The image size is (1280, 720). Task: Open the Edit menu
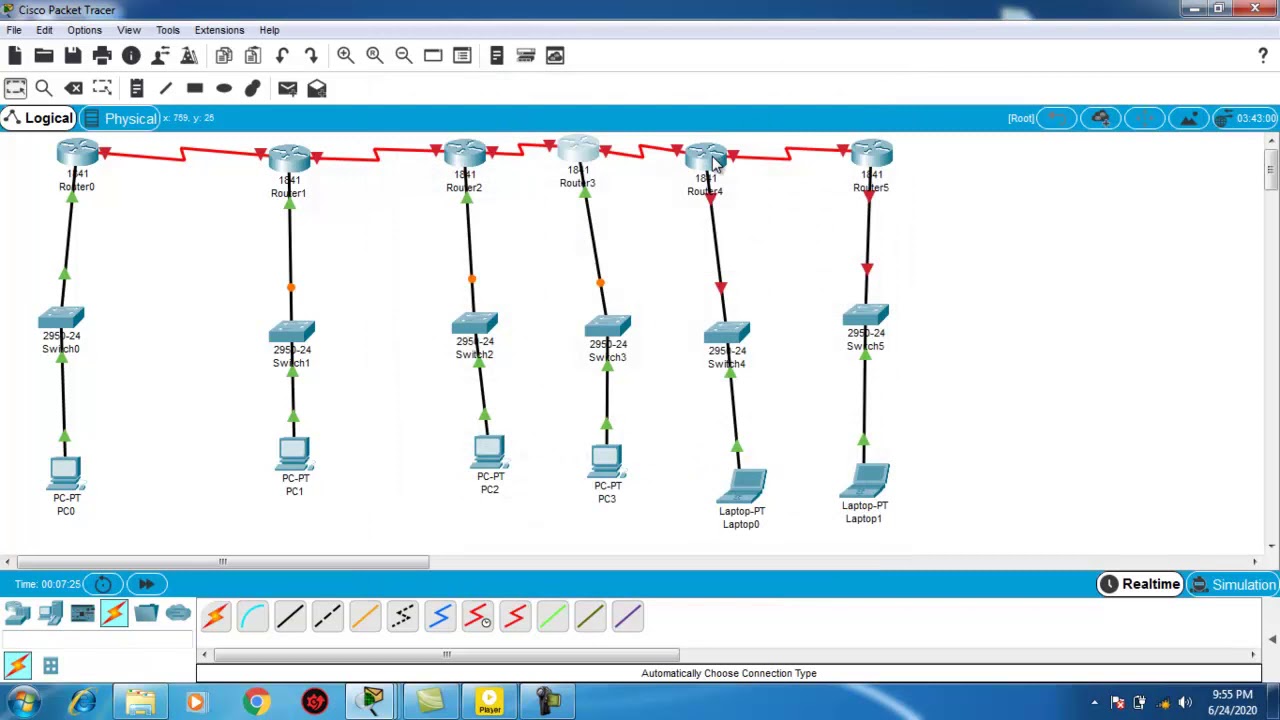44,30
